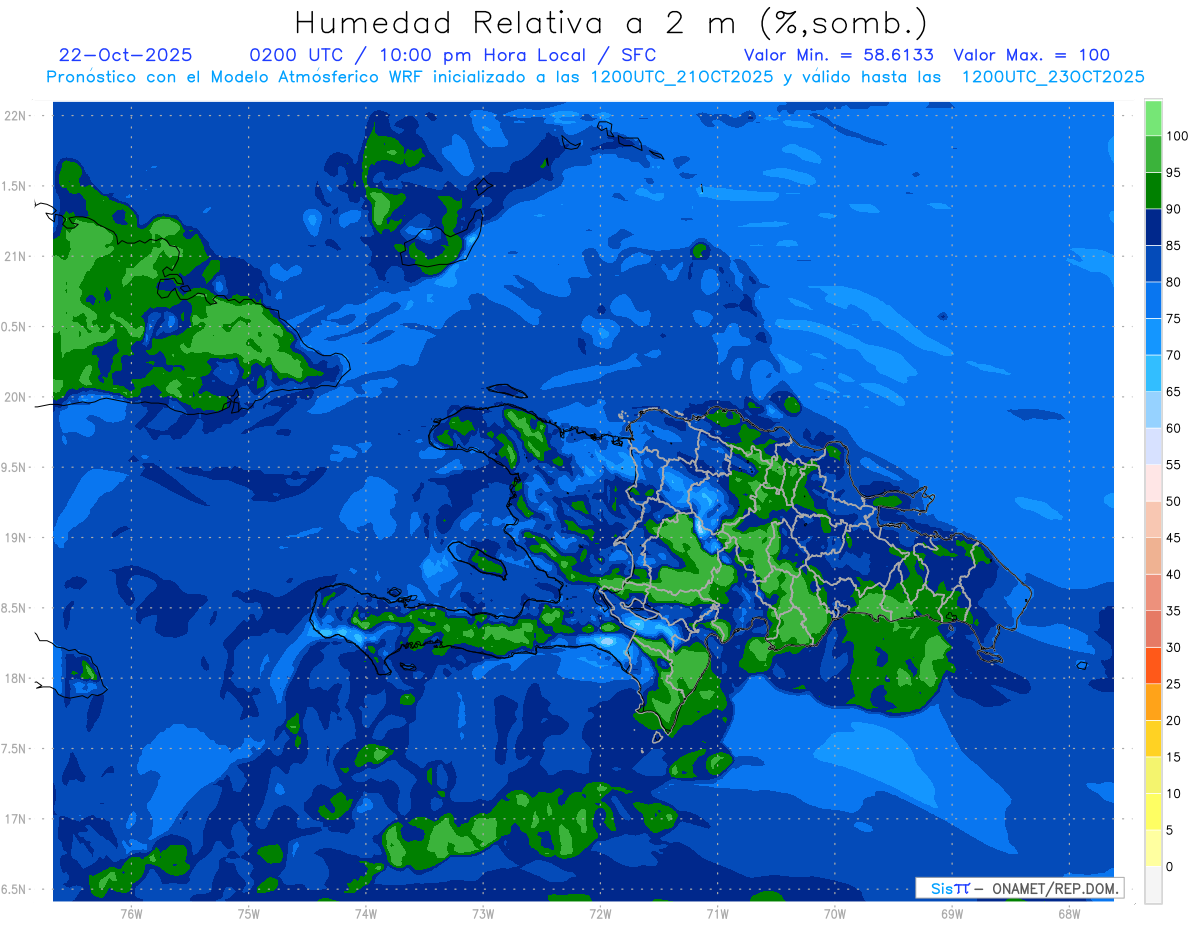Click the '69W' longitude axis label
This screenshot has height=927, width=1200.
(952, 914)
